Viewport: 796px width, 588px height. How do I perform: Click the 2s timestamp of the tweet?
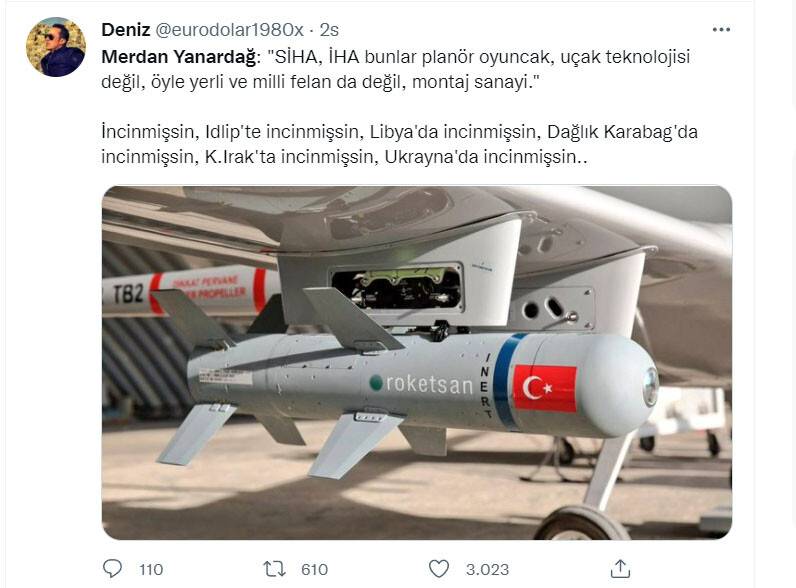click(329, 29)
